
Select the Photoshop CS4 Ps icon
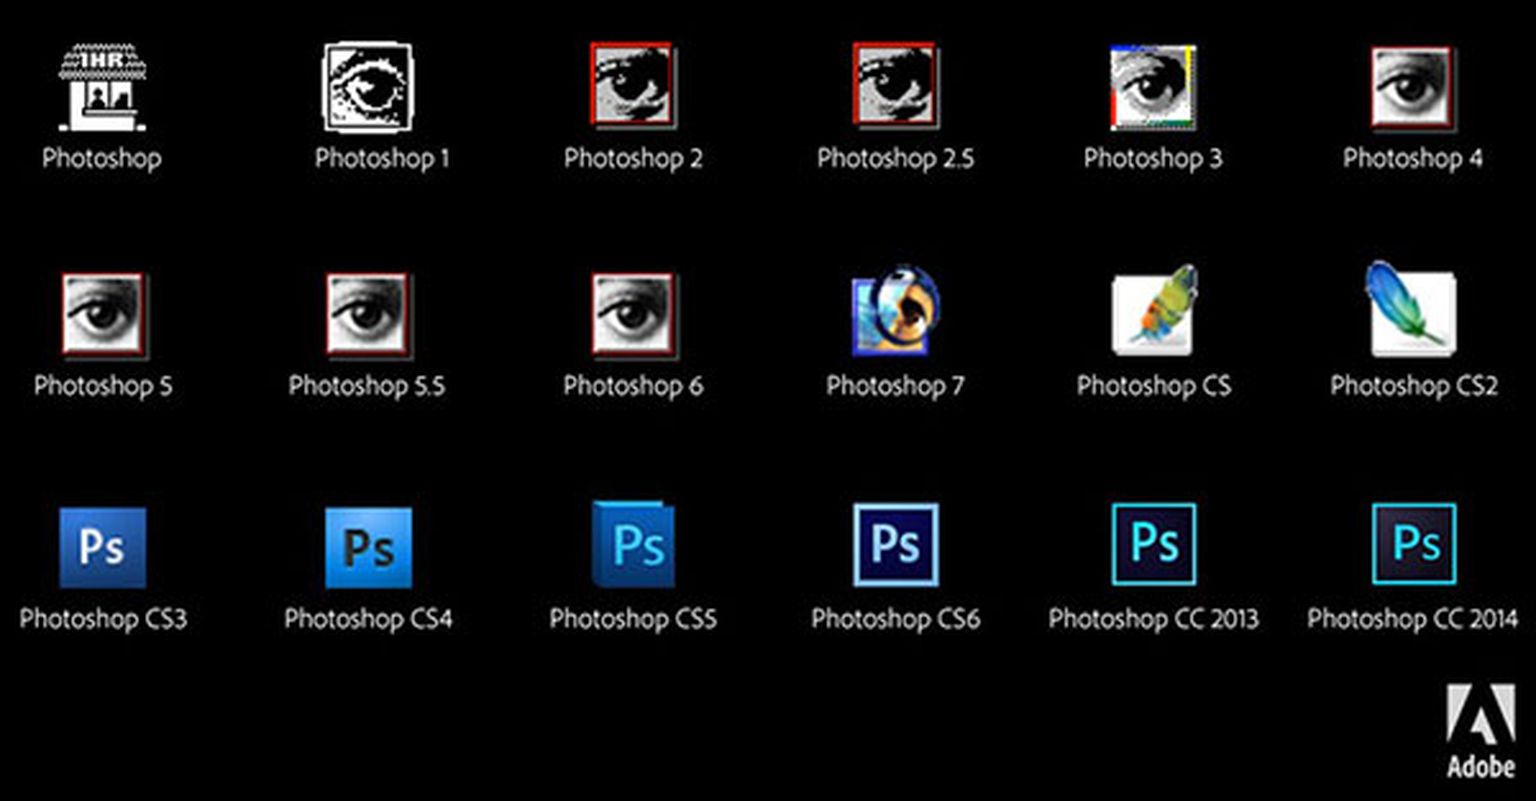pyautogui.click(x=368, y=547)
